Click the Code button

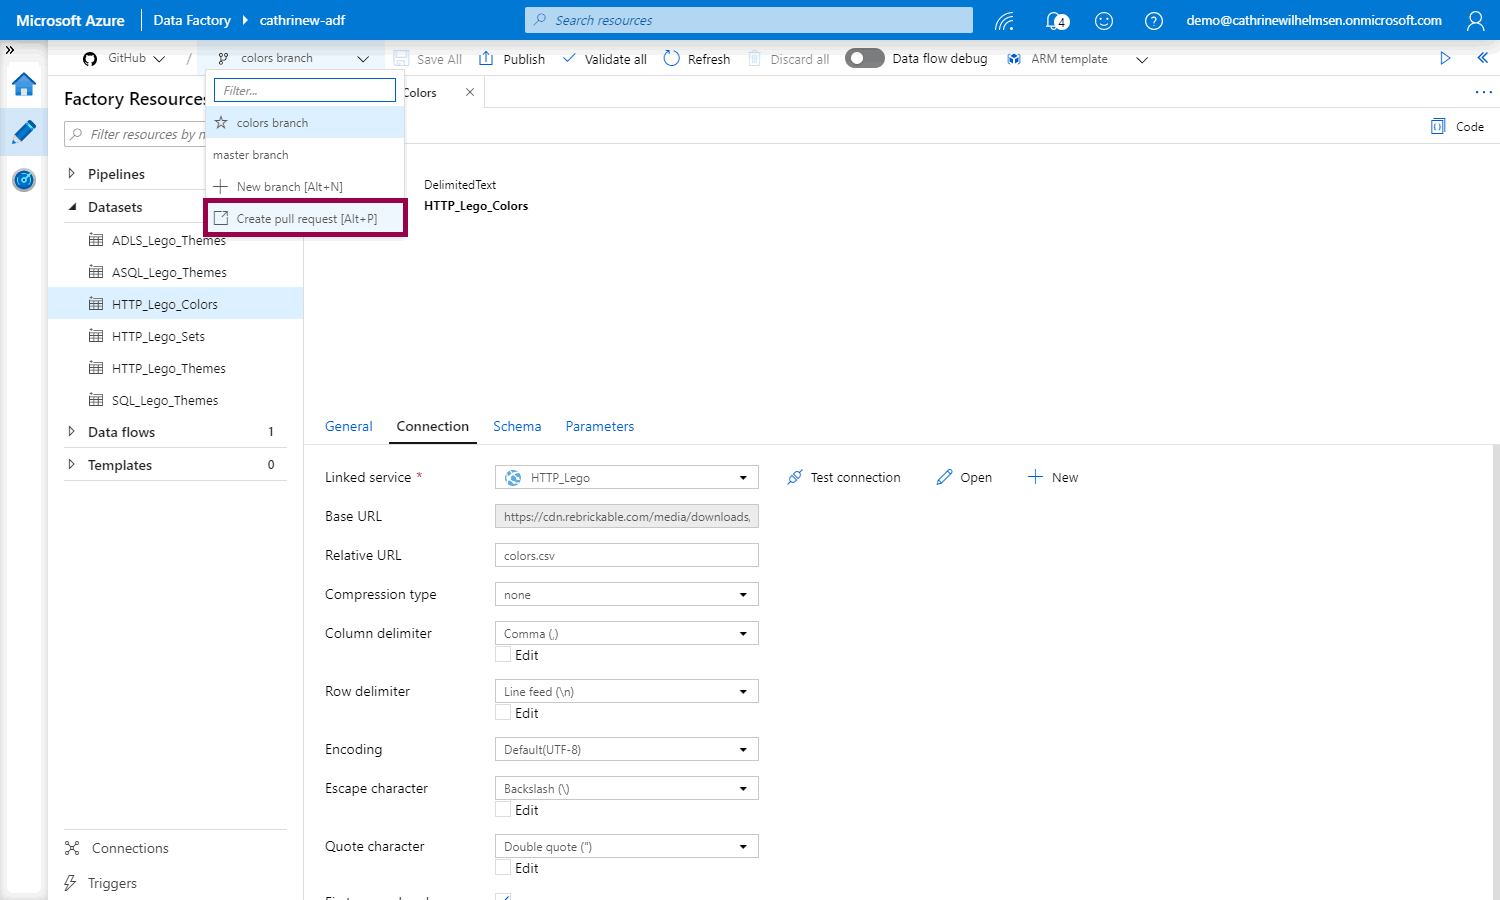pos(1458,126)
